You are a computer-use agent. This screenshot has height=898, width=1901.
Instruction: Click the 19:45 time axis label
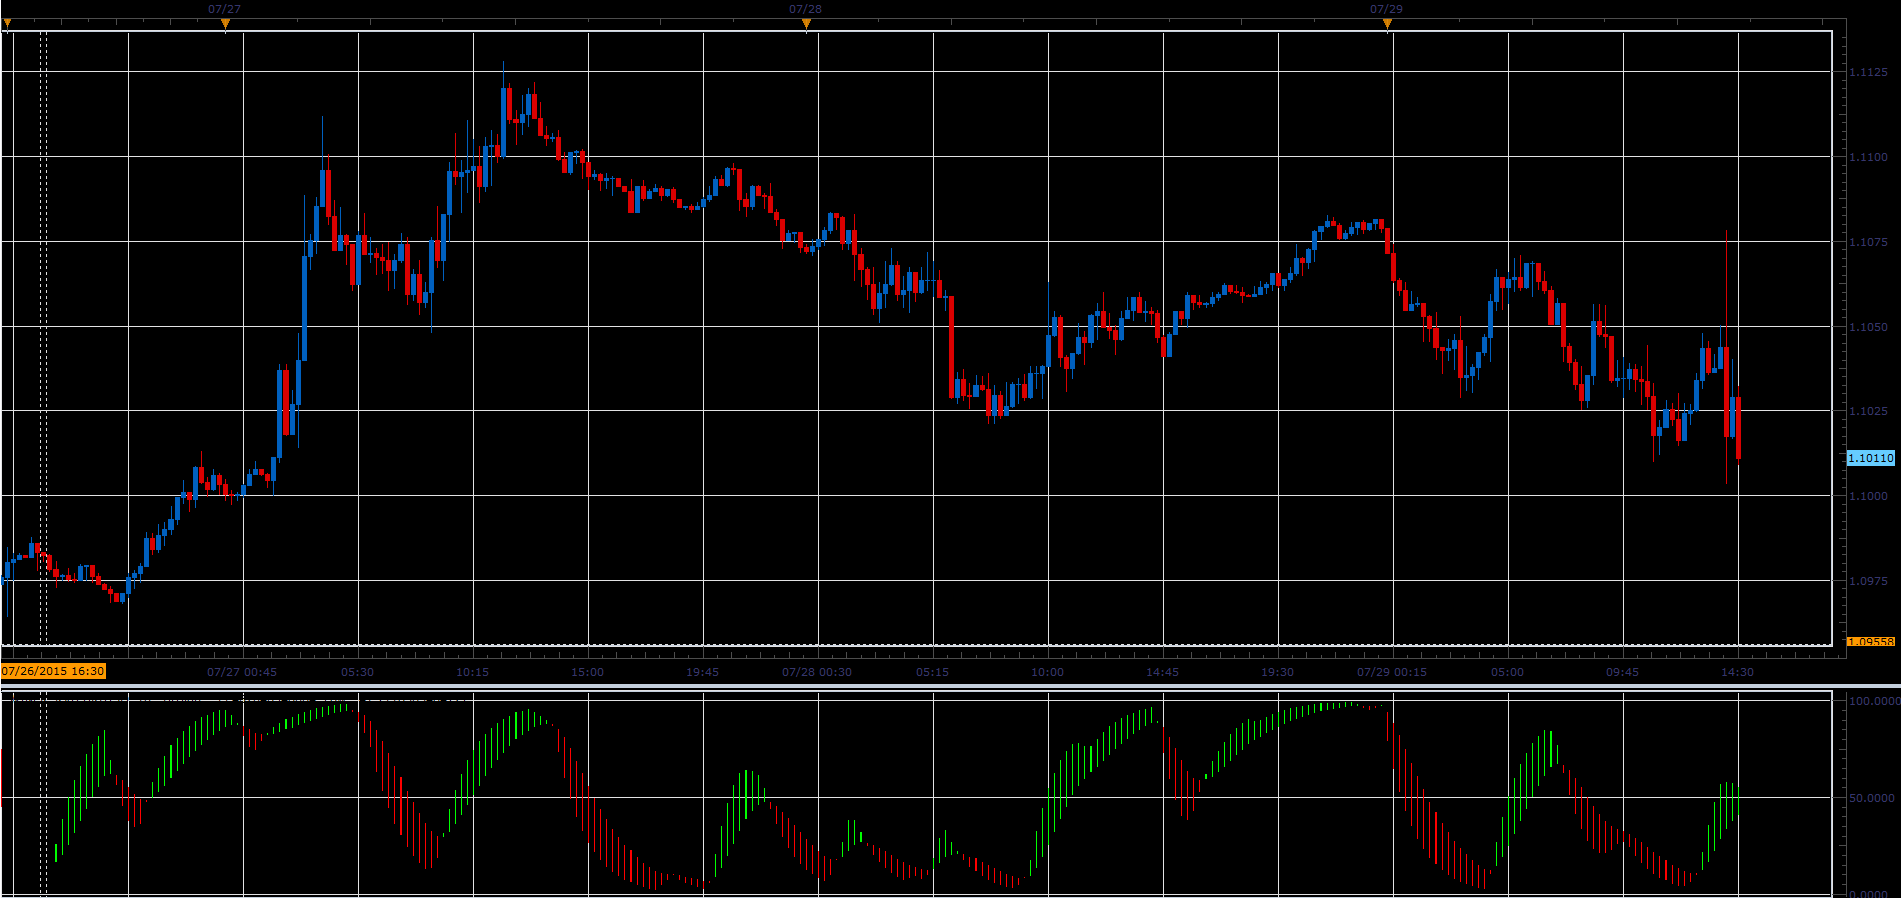[702, 672]
